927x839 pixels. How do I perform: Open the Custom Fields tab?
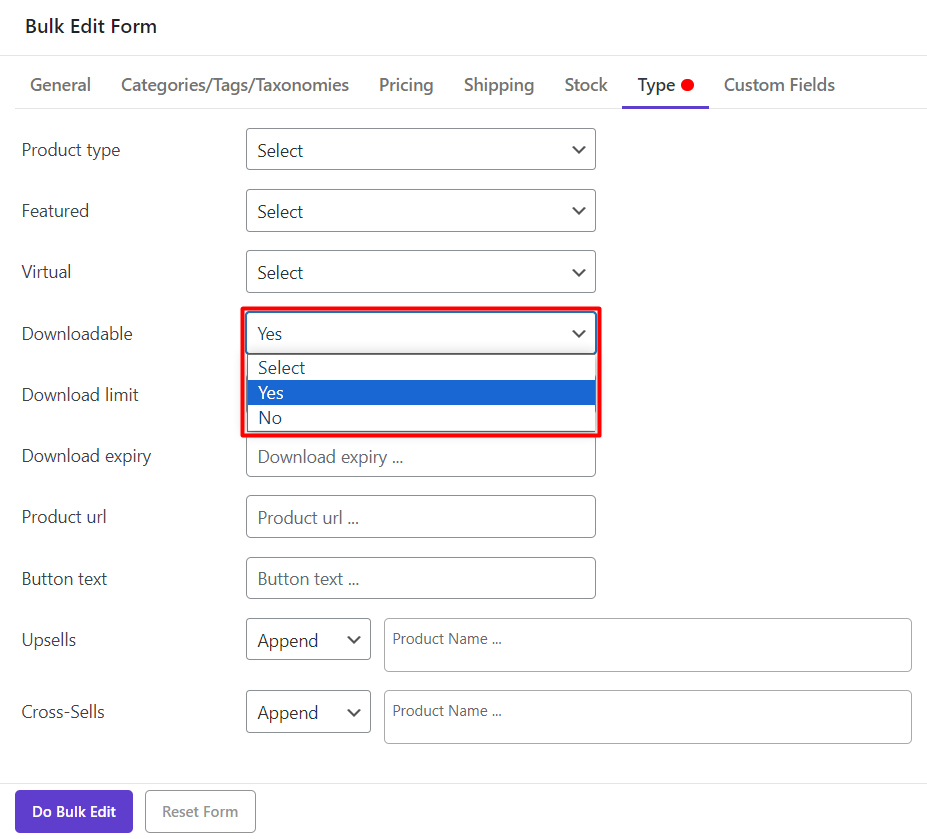click(779, 85)
